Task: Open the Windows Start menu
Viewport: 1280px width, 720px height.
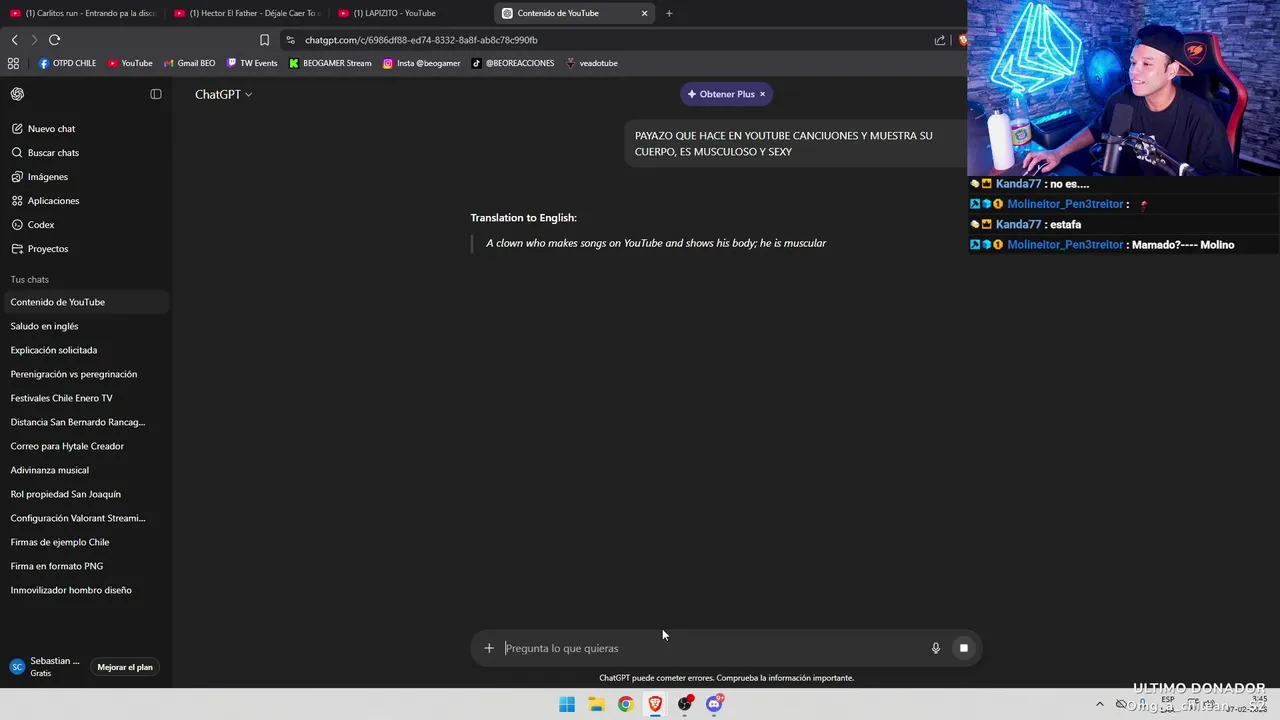Action: [x=567, y=704]
